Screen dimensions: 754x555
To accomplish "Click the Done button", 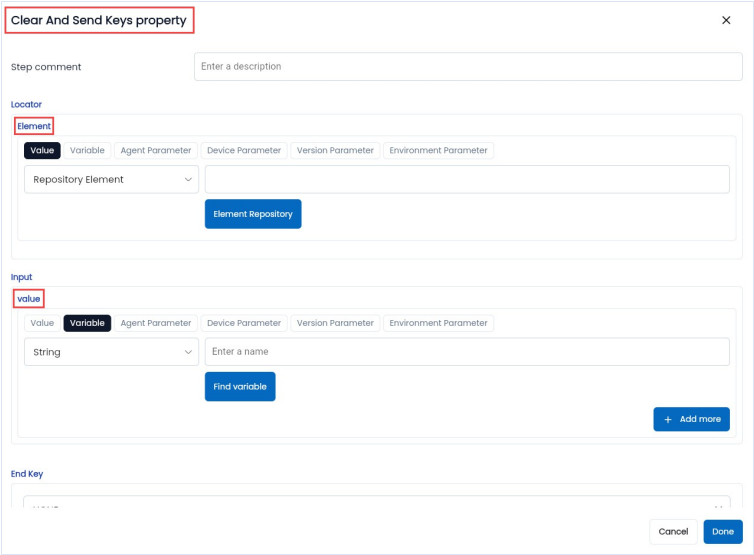I will pyautogui.click(x=722, y=532).
